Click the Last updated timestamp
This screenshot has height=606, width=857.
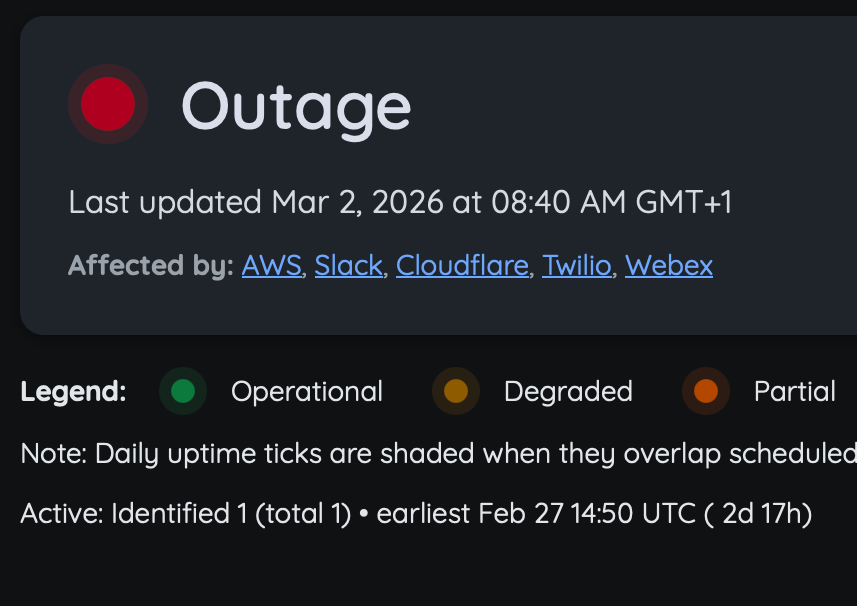click(400, 202)
